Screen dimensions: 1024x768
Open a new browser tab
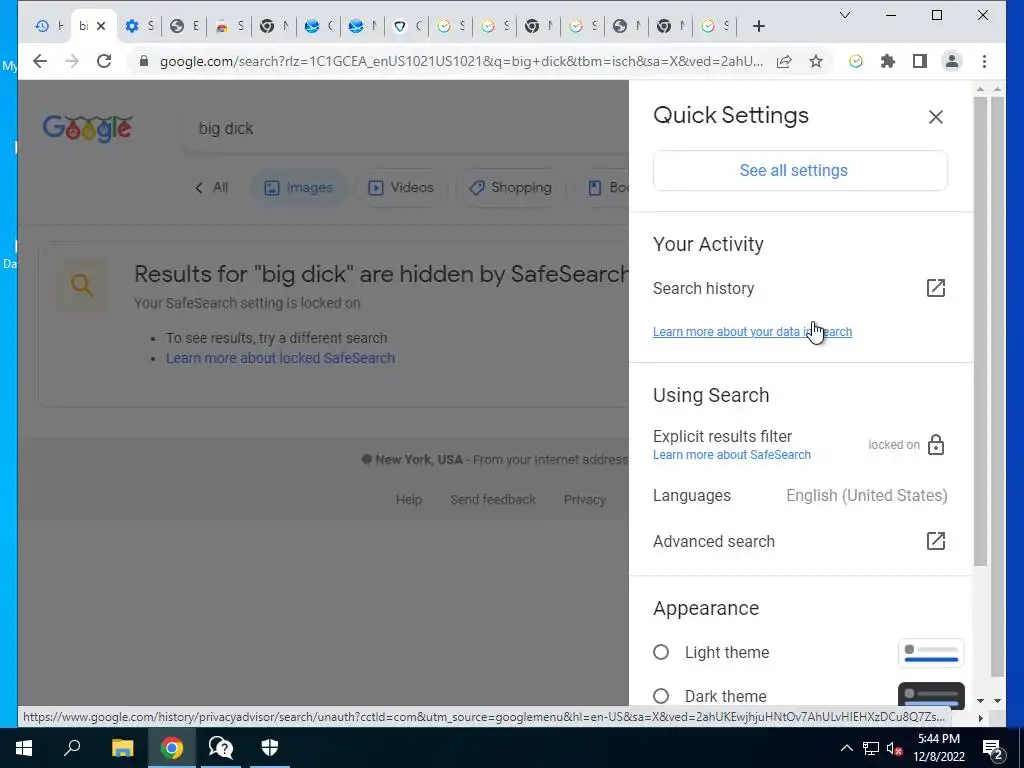point(758,26)
